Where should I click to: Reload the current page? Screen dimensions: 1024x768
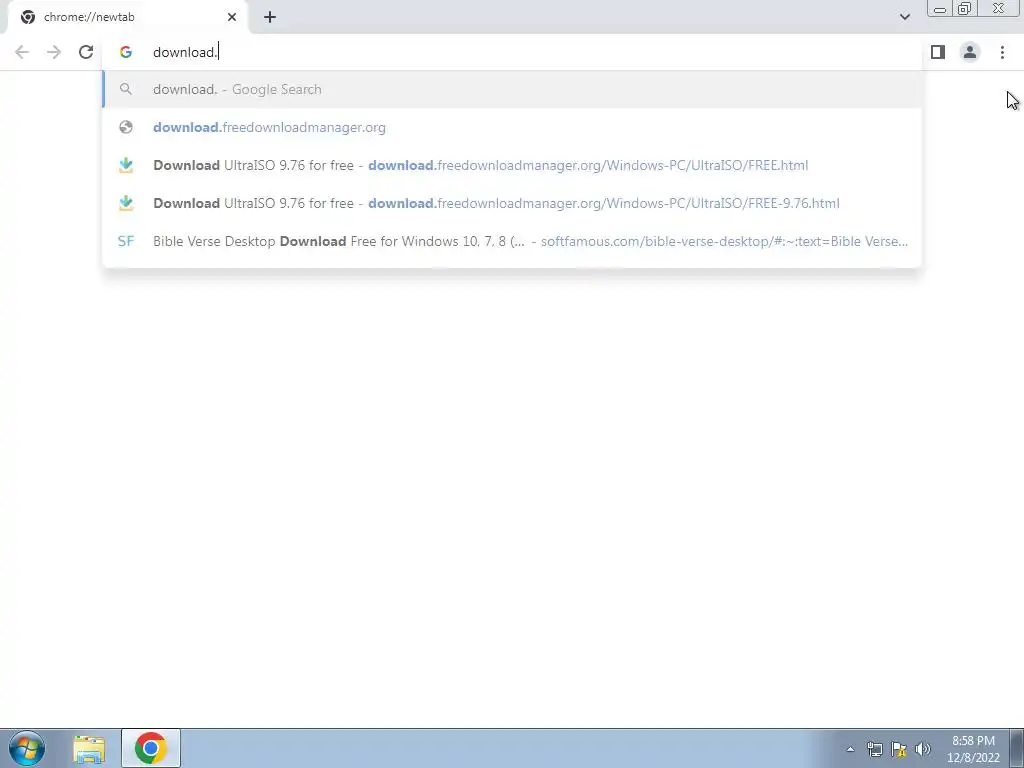tap(86, 52)
